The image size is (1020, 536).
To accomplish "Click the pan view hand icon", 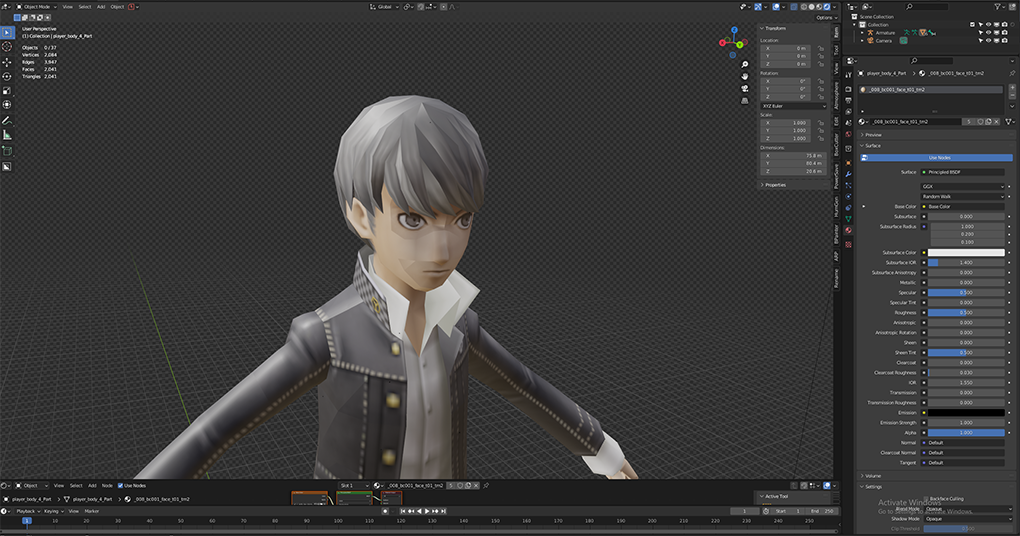I will 745,76.
